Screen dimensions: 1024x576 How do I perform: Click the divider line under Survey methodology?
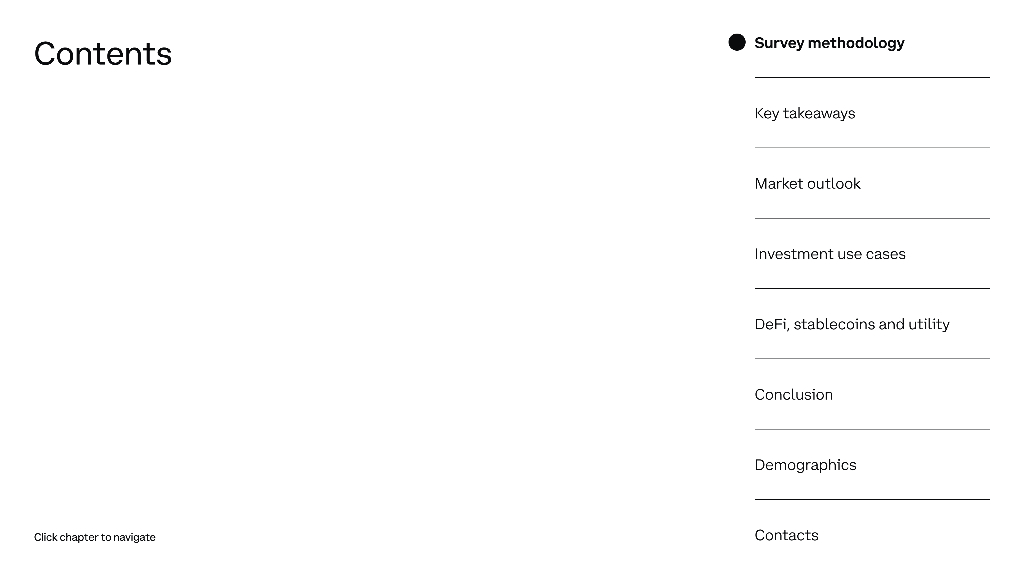(872, 77)
